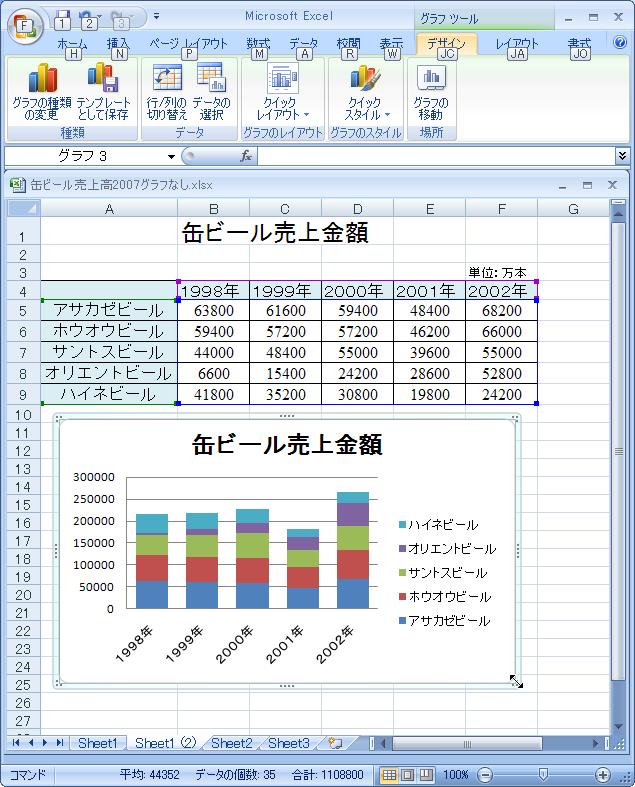Go to previous sheet navigation arrow
This screenshot has height=787, width=635.
pyautogui.click(x=31, y=742)
